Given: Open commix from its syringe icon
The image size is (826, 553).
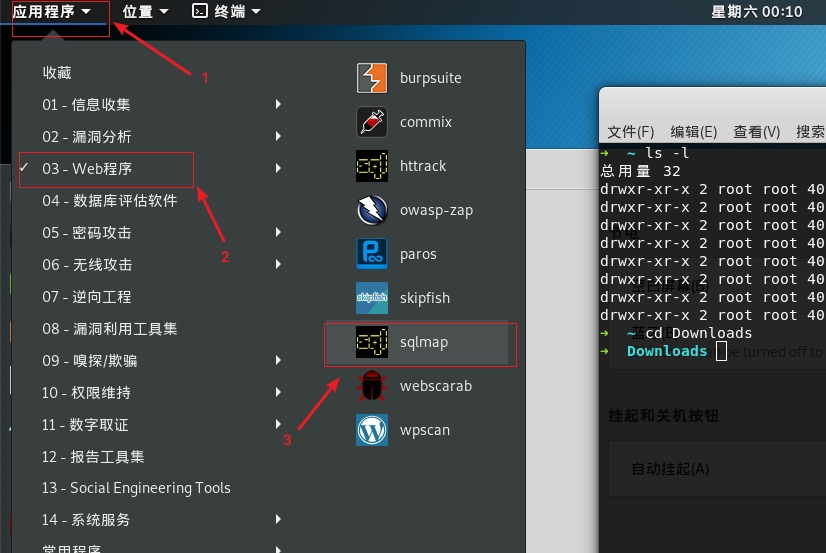Looking at the screenshot, I should click(x=372, y=122).
